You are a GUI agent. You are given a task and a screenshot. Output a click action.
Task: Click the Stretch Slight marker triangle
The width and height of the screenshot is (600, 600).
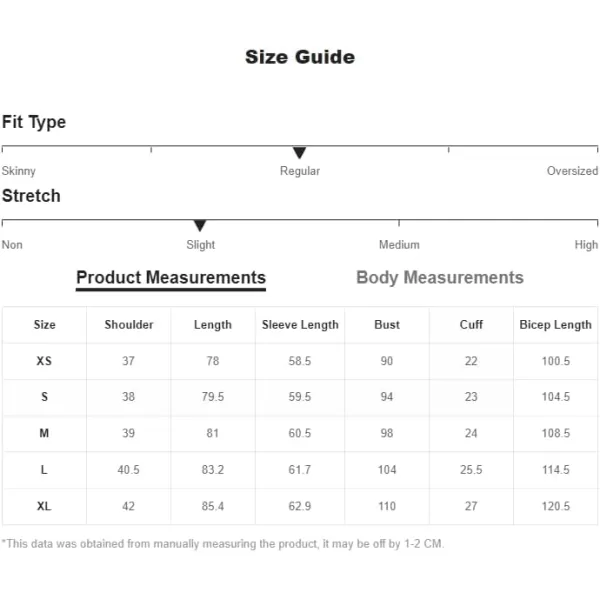click(200, 226)
